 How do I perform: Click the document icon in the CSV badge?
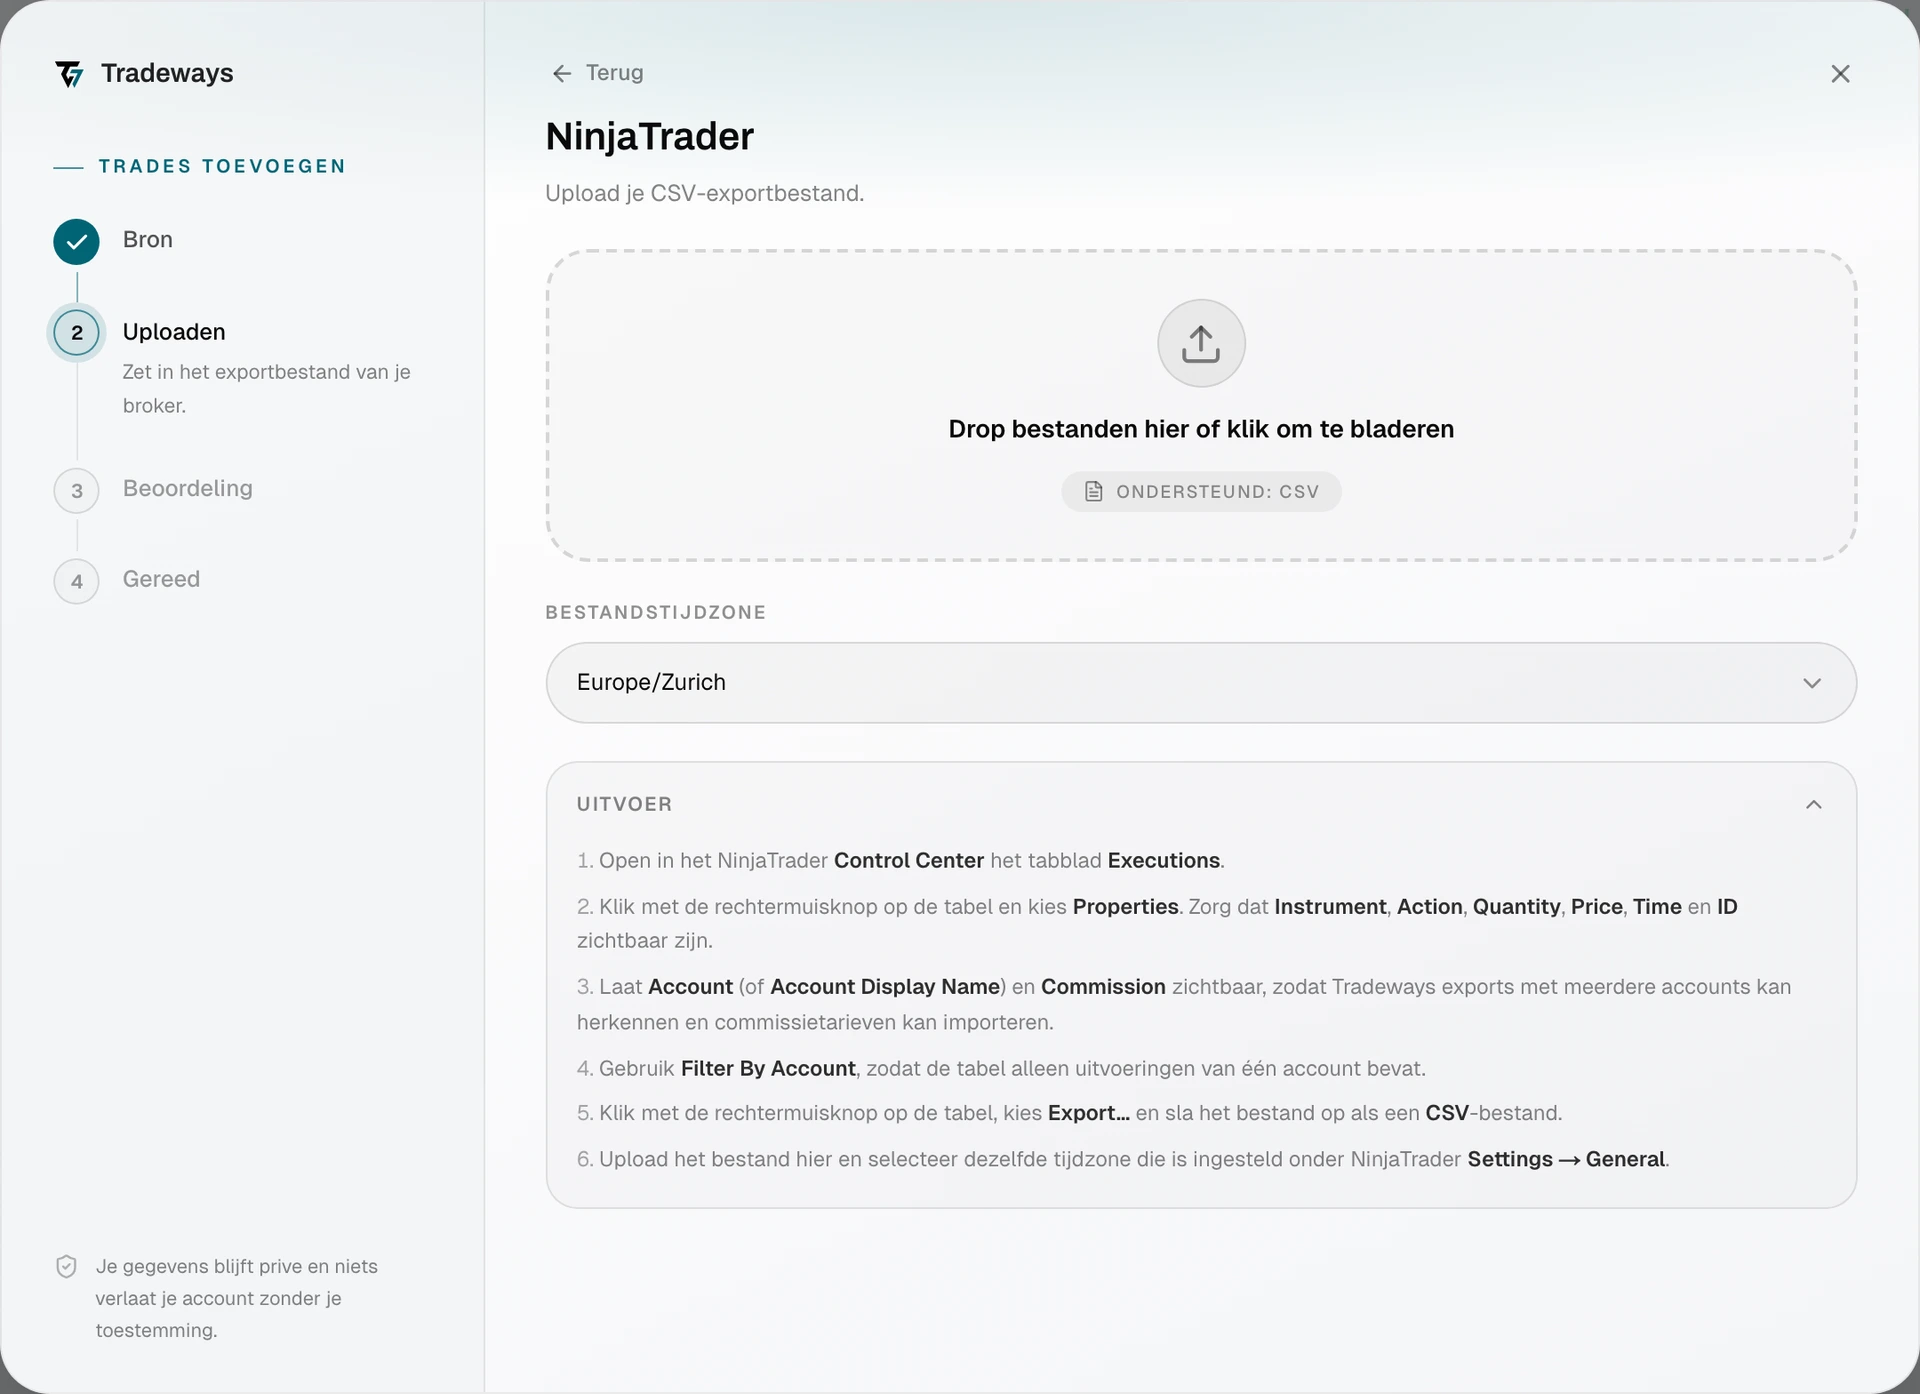pos(1094,491)
